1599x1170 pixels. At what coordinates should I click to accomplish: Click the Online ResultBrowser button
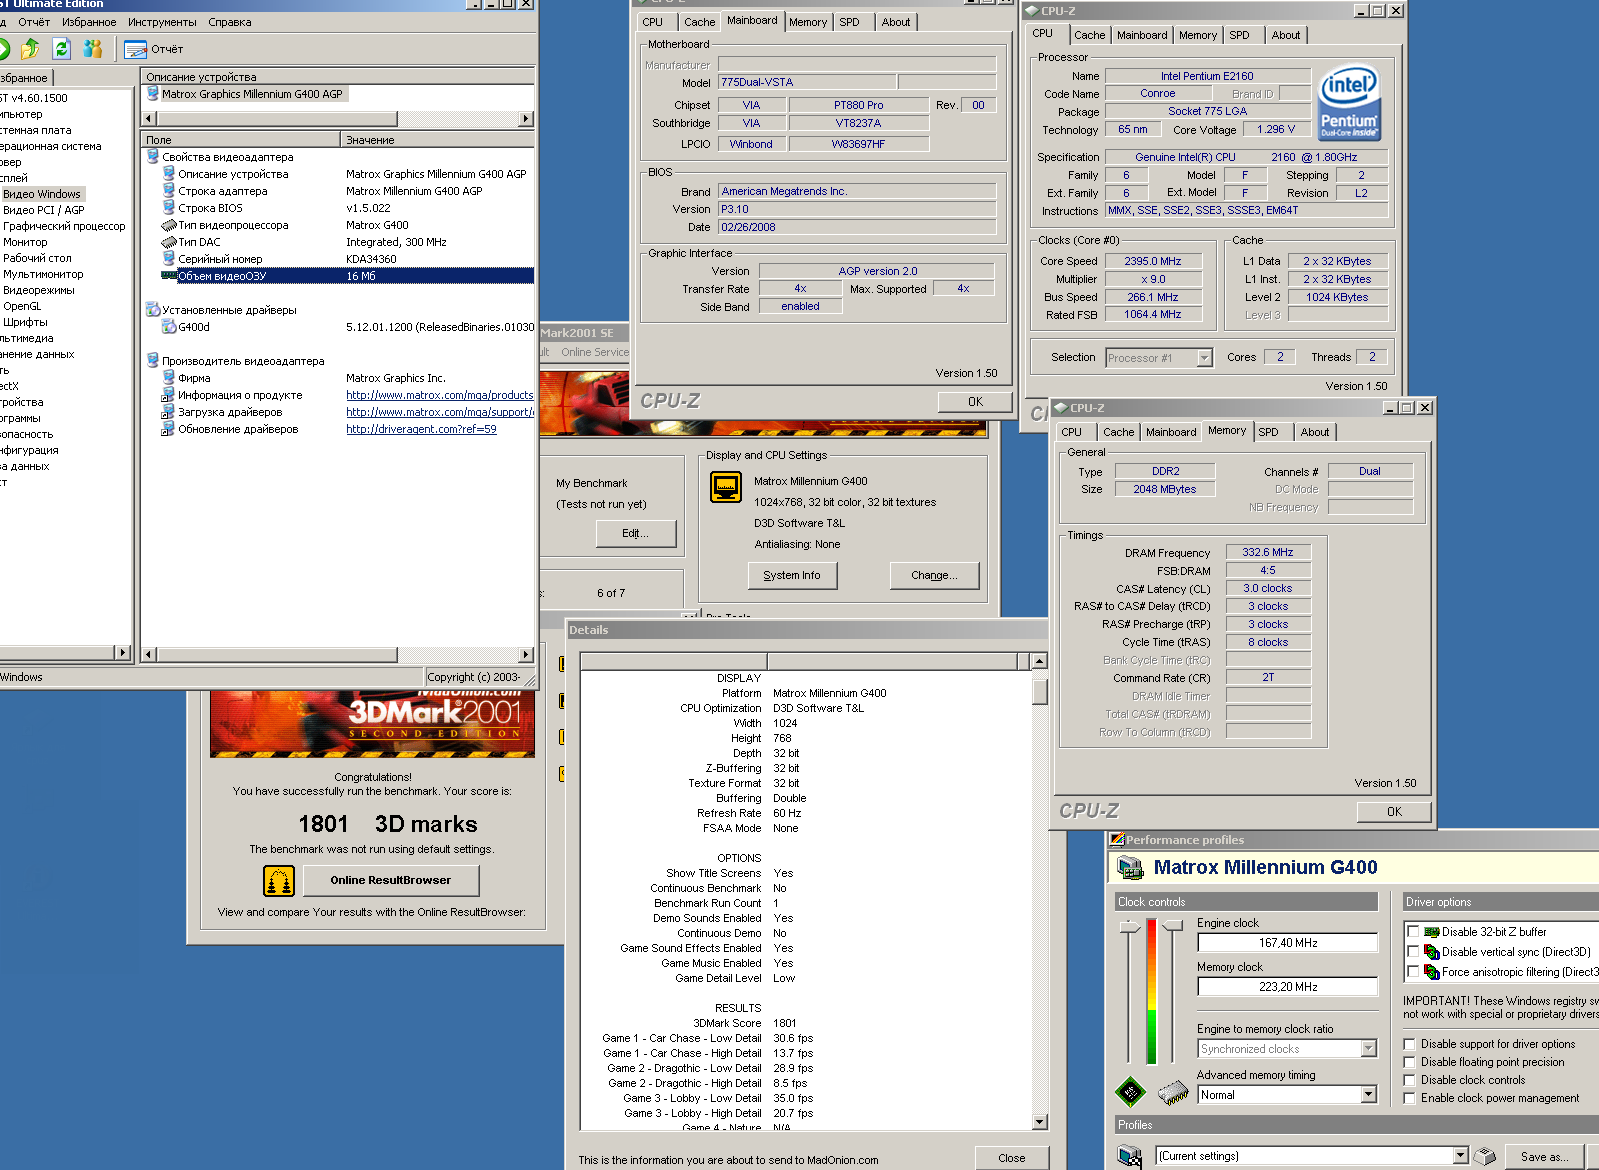pos(390,880)
